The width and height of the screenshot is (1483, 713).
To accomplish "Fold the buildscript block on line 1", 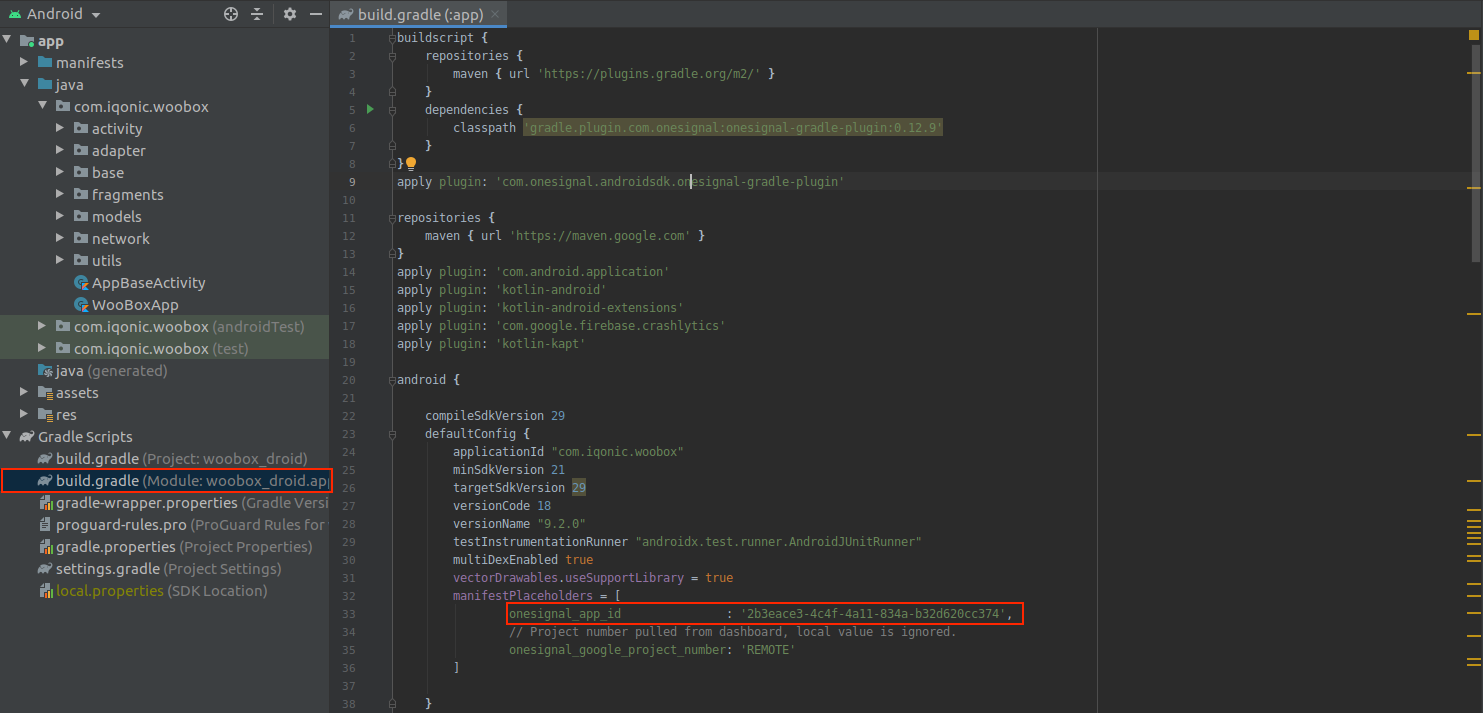I will (x=393, y=37).
